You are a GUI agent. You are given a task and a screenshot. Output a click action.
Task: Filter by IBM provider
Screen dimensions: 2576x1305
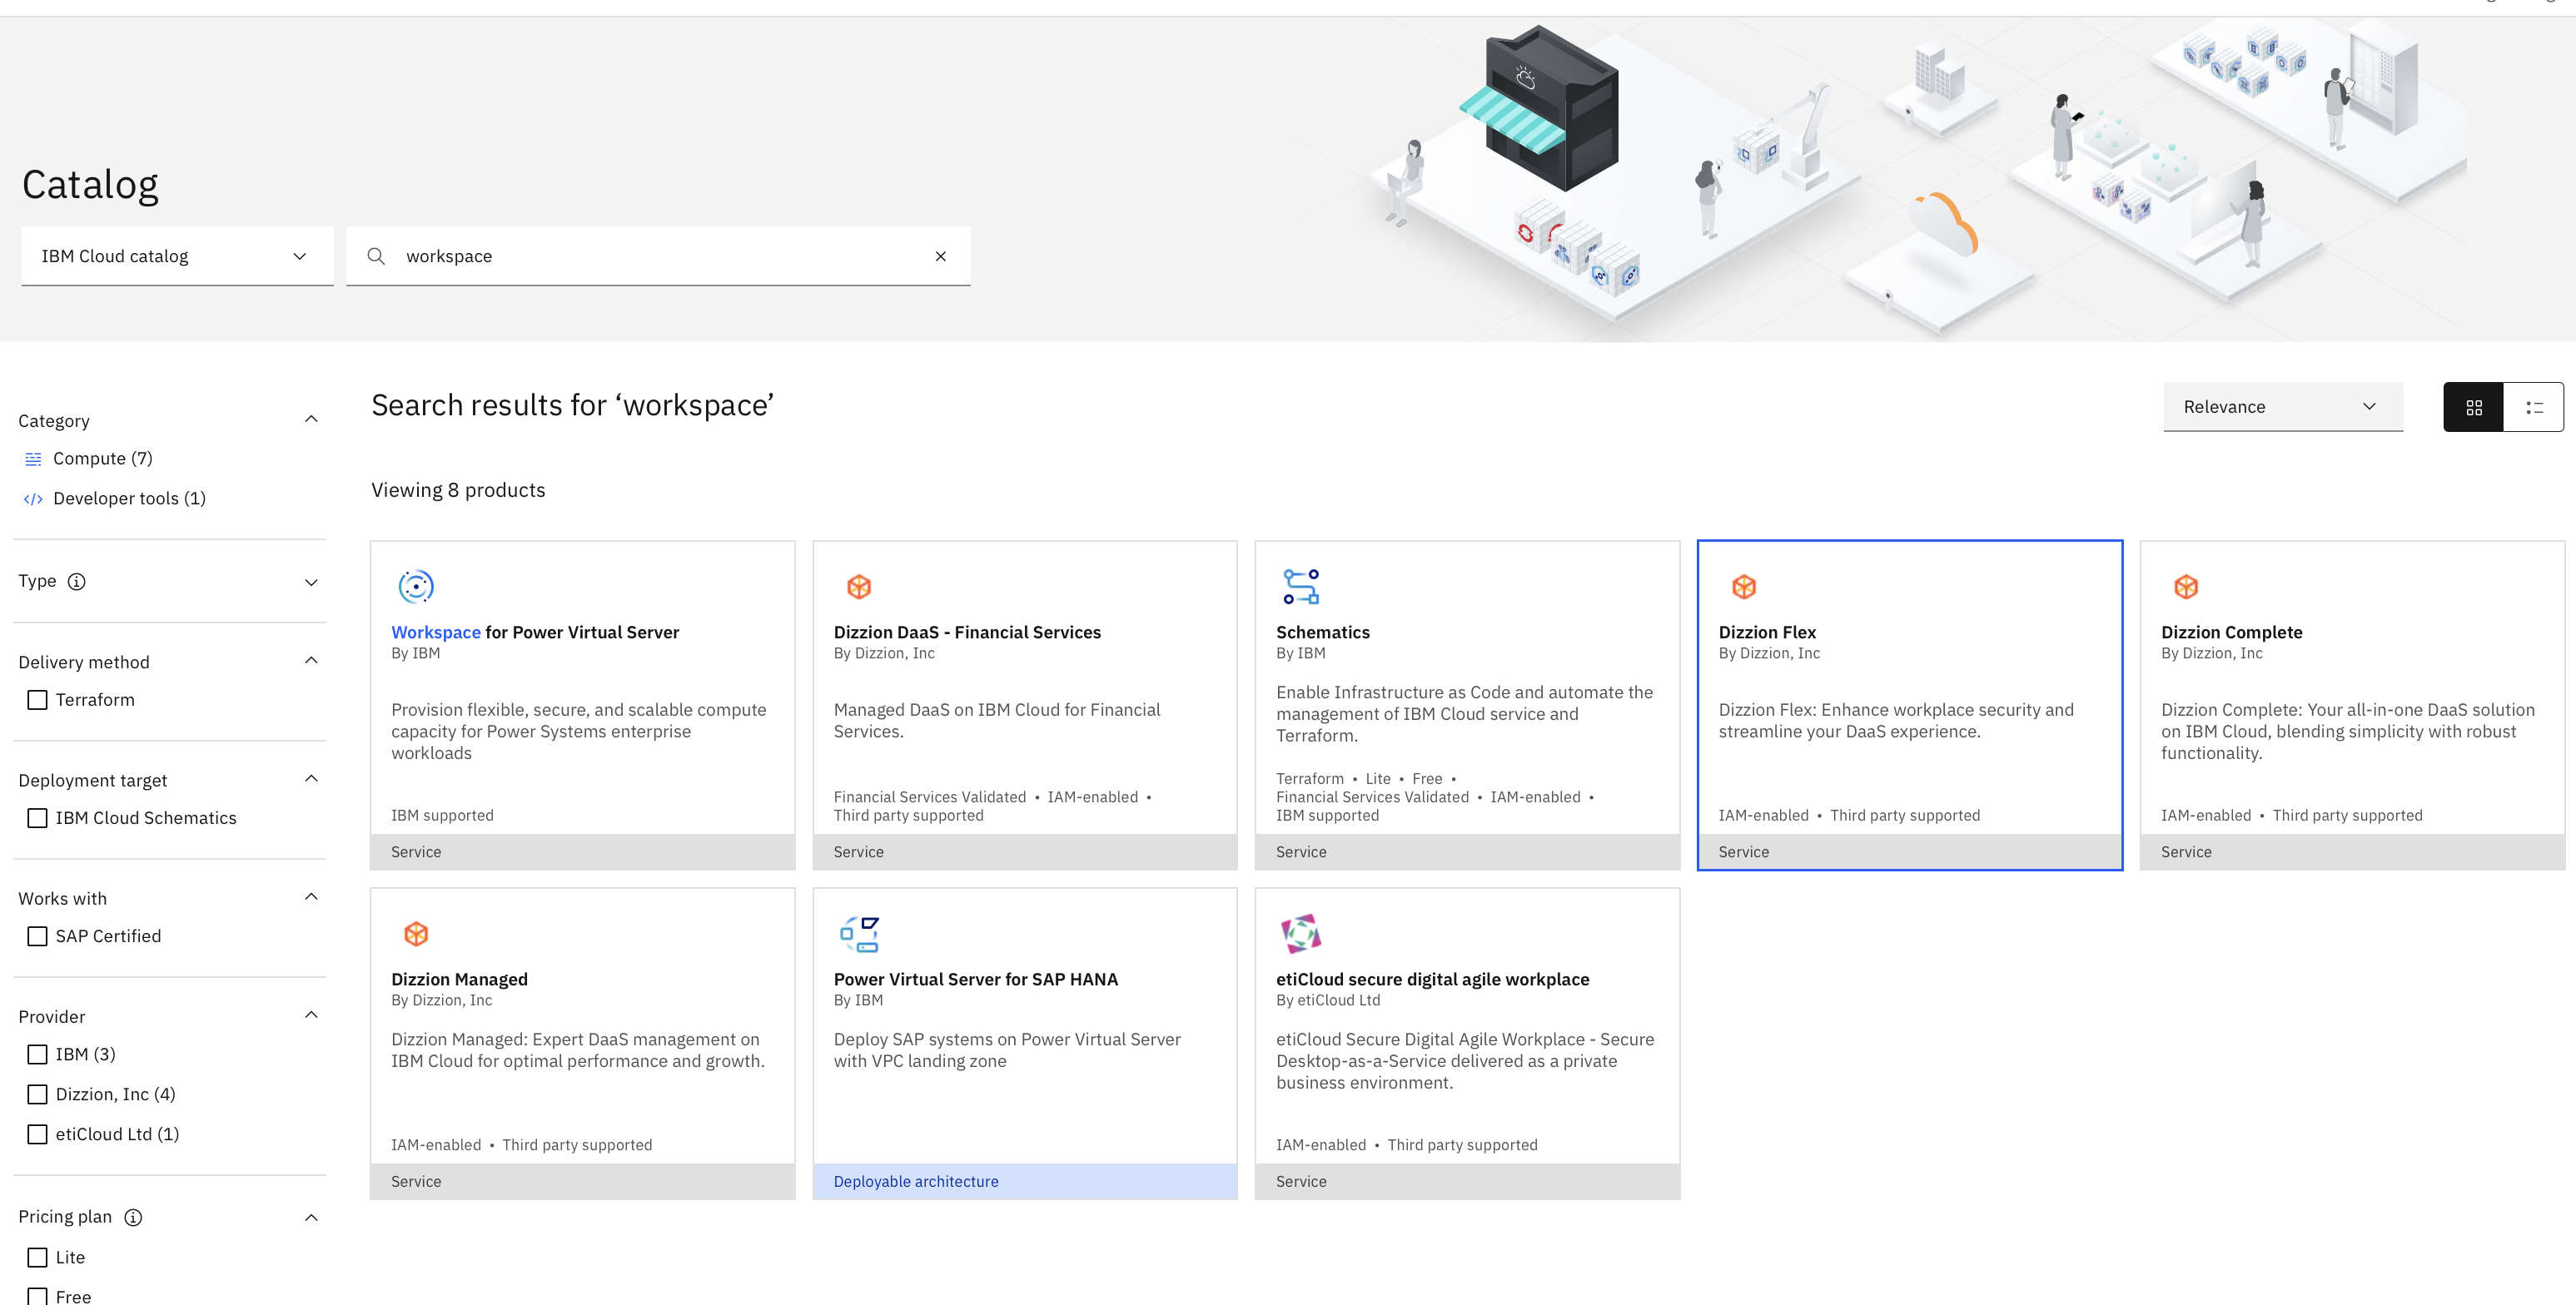37,1054
